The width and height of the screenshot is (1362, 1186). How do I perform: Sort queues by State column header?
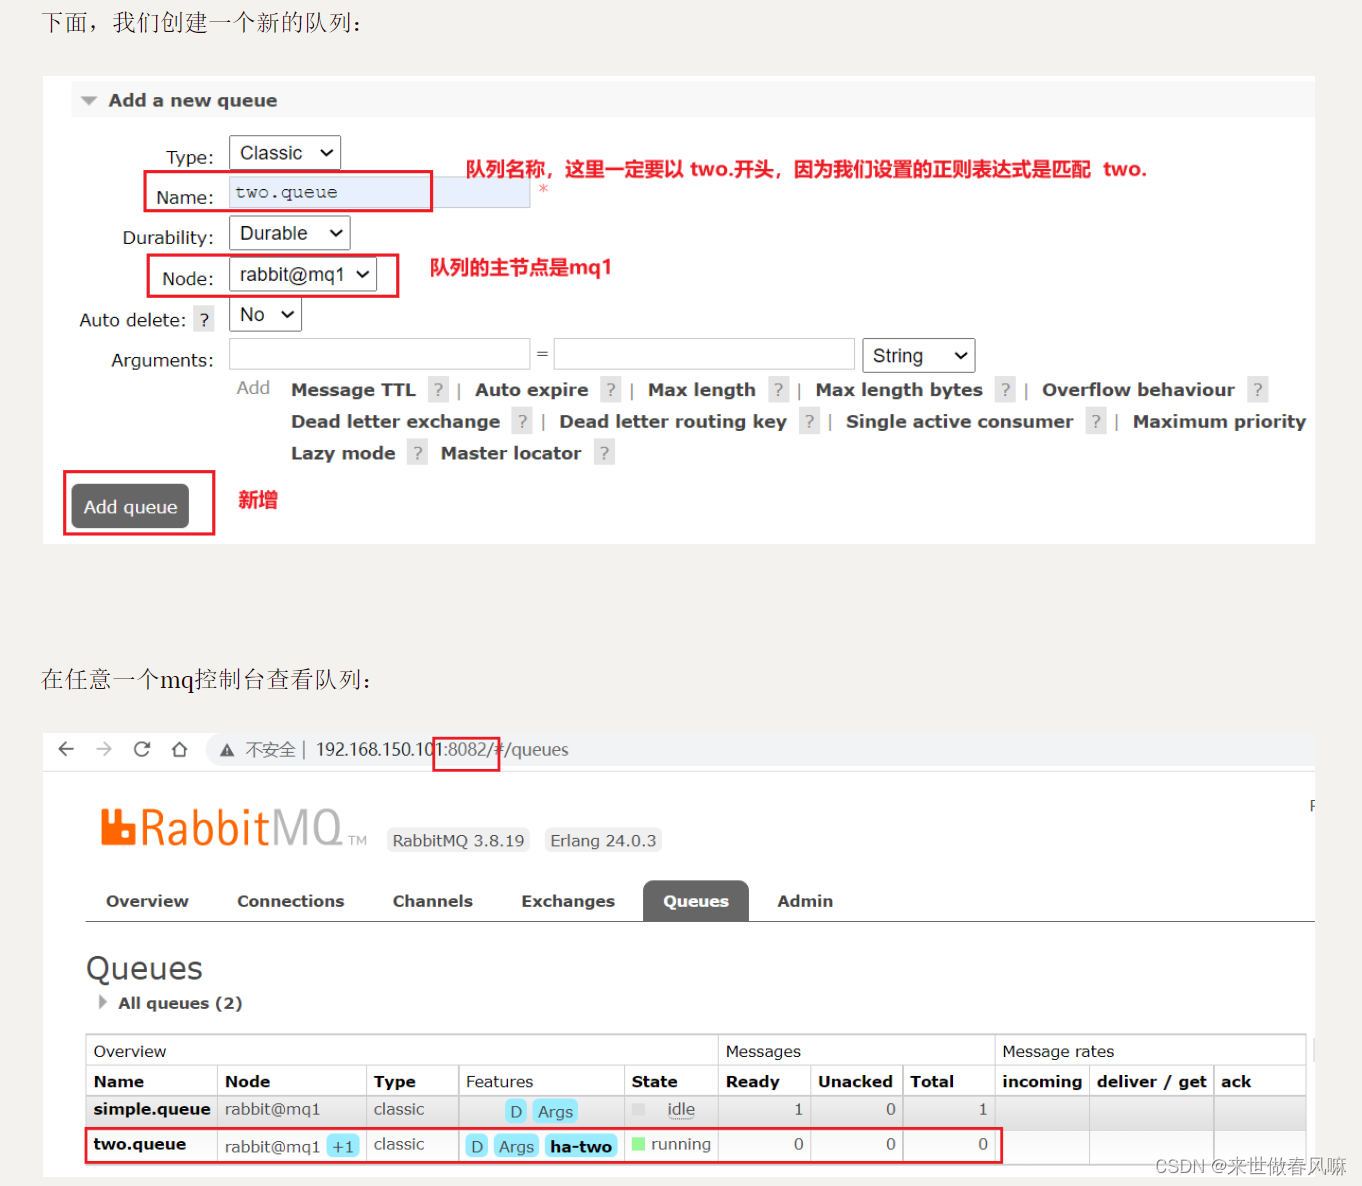(x=654, y=1082)
